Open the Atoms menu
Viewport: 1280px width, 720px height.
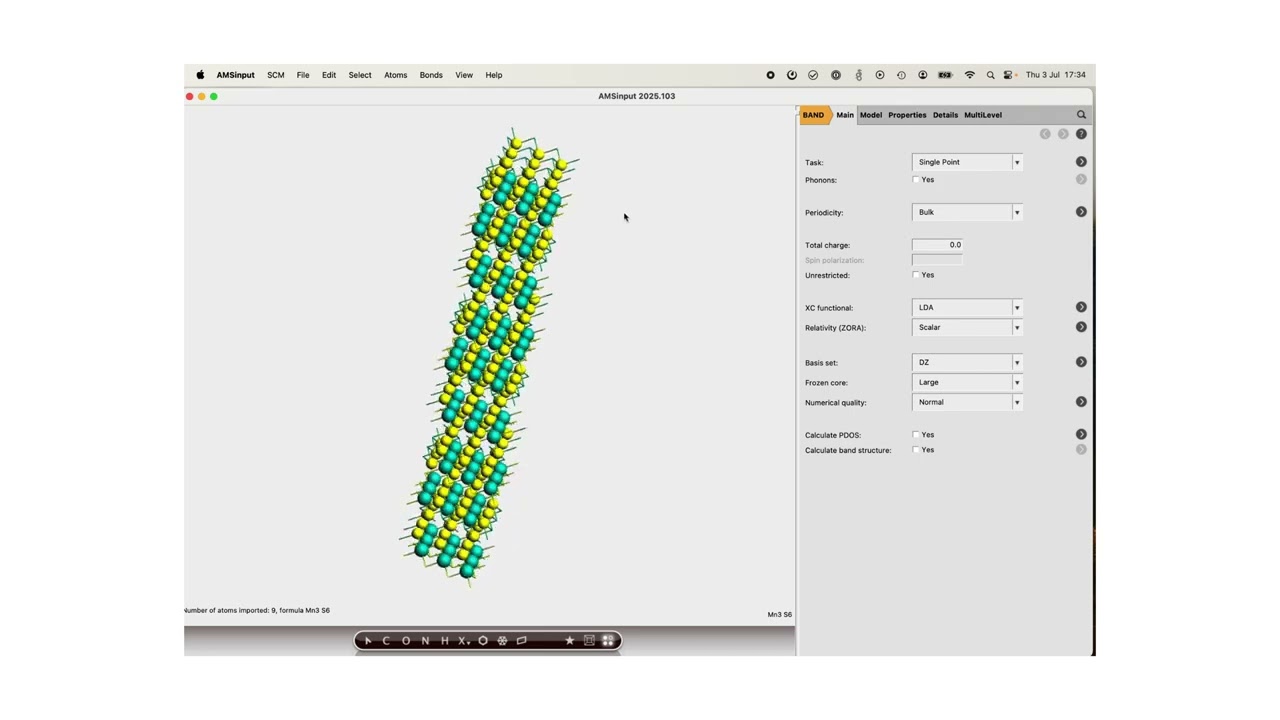[x=396, y=75]
